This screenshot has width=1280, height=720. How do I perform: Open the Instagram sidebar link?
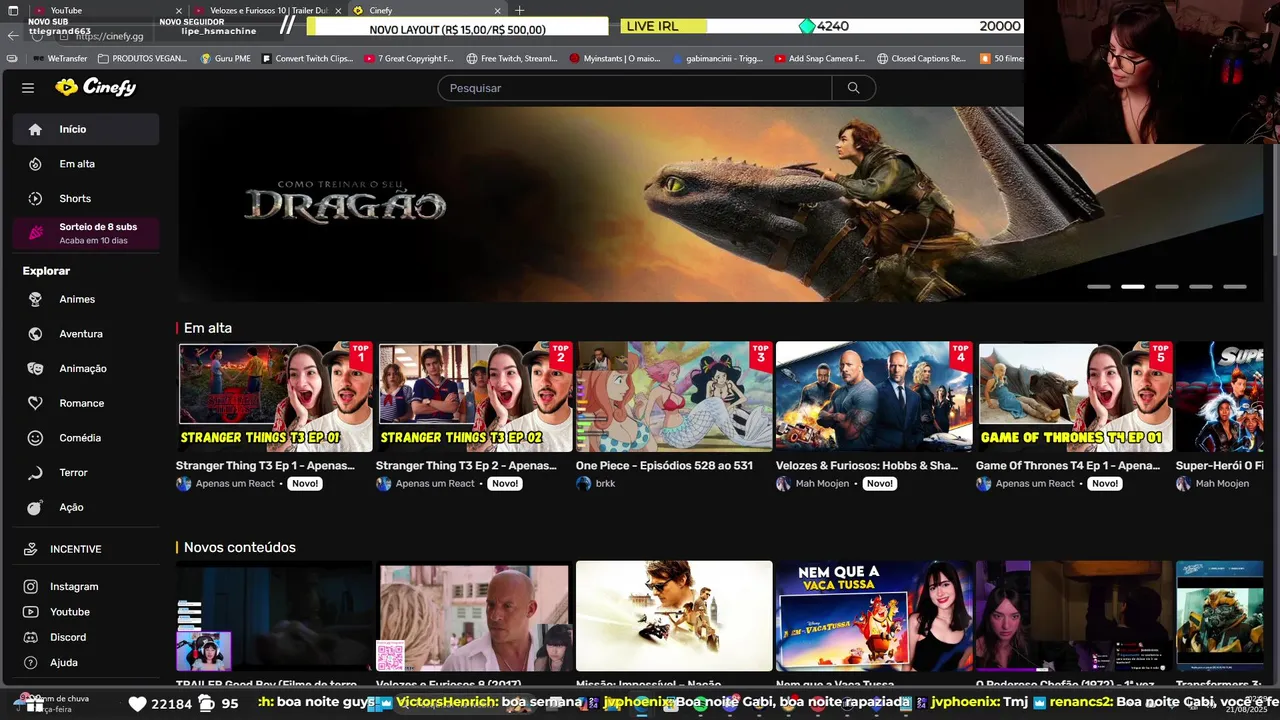tap(86, 587)
